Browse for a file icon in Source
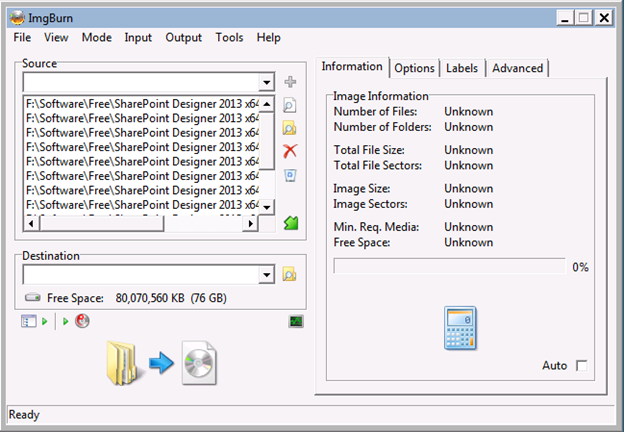The height and width of the screenshot is (432, 624). [290, 105]
